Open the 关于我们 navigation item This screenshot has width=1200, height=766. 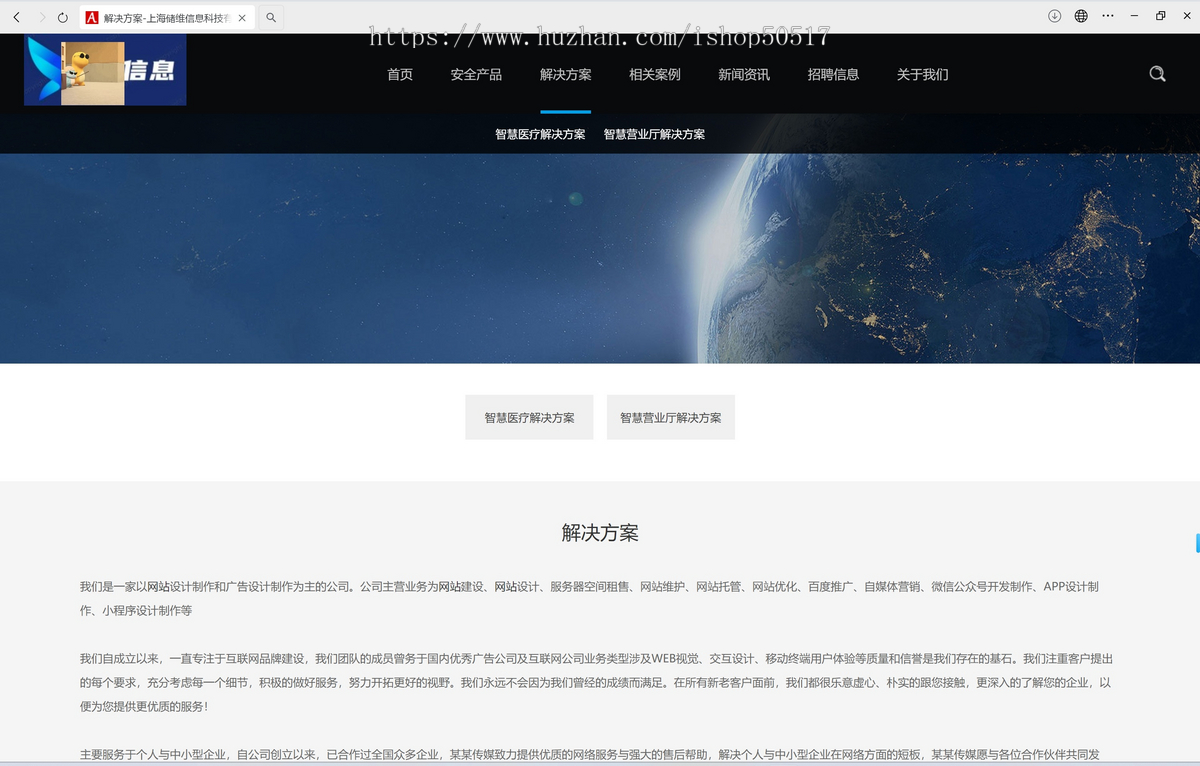click(x=922, y=74)
